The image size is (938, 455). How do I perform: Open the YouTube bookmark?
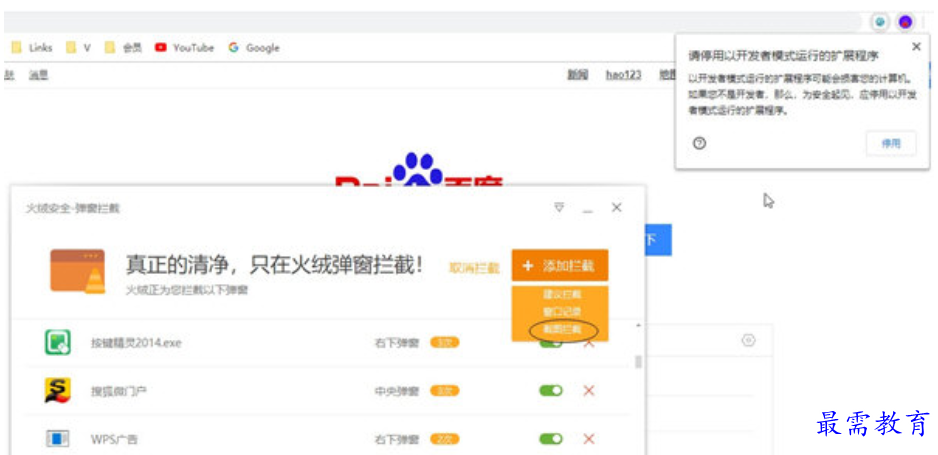[x=184, y=48]
